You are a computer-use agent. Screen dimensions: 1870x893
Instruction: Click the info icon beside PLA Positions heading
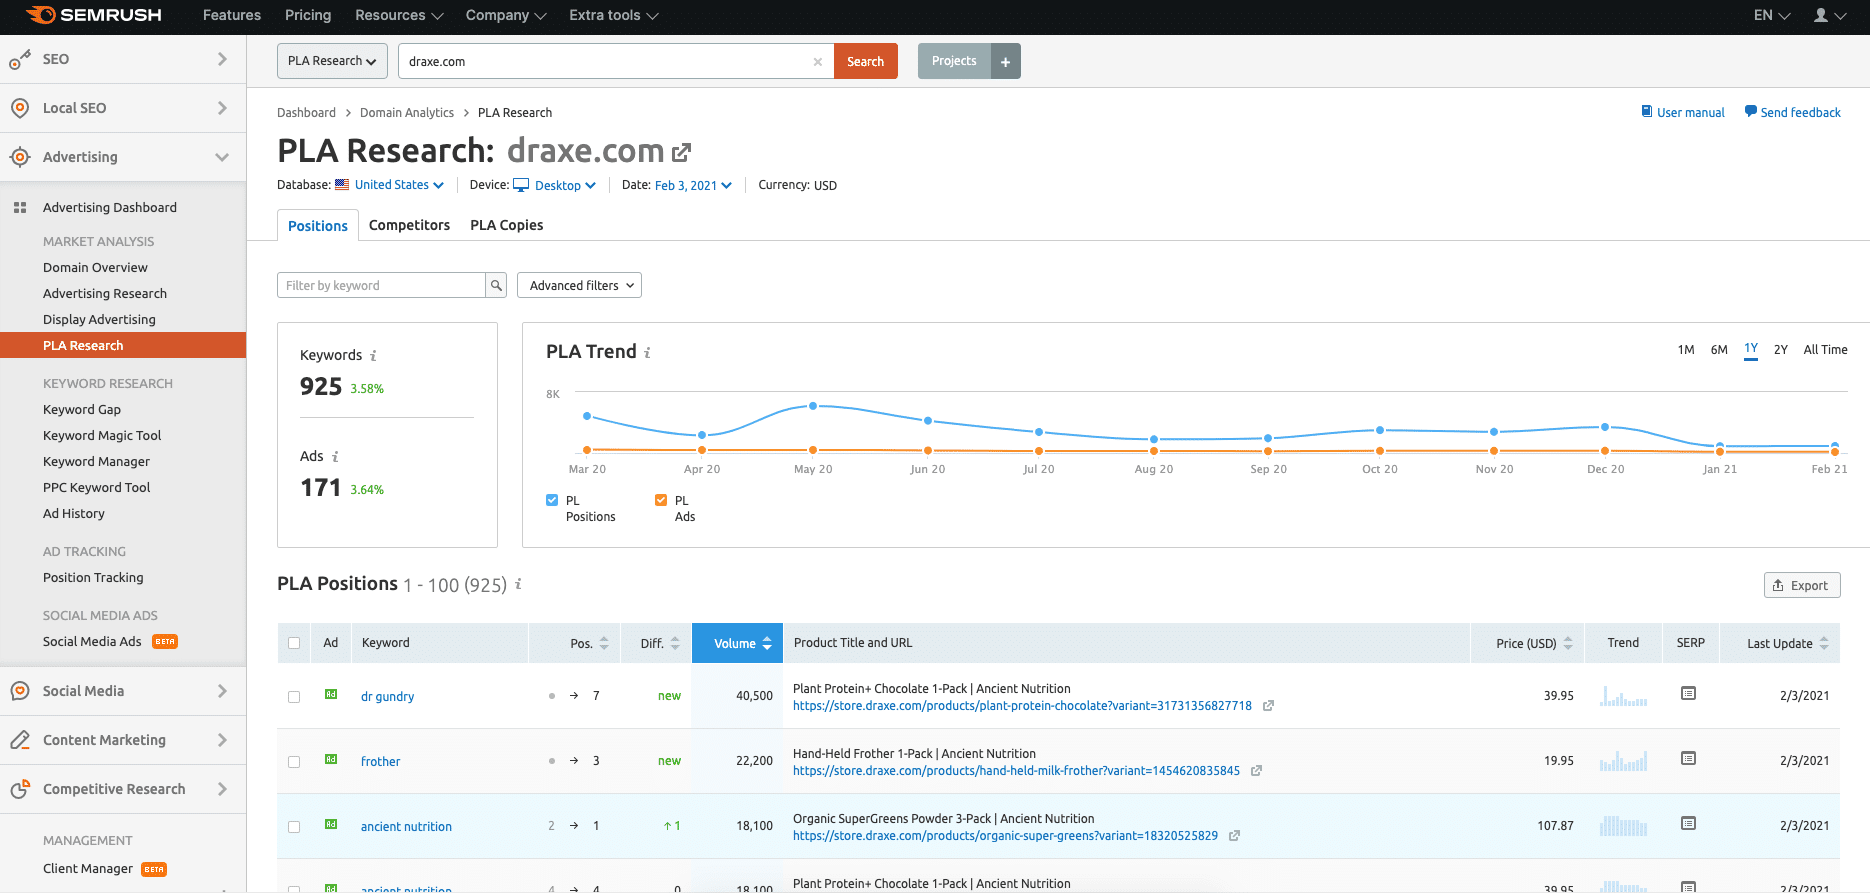(x=518, y=584)
